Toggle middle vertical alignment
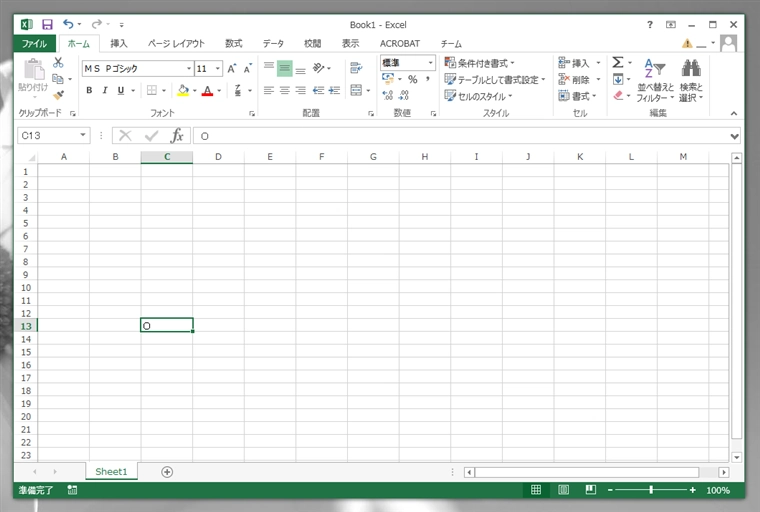This screenshot has height=512, width=760. [x=285, y=68]
